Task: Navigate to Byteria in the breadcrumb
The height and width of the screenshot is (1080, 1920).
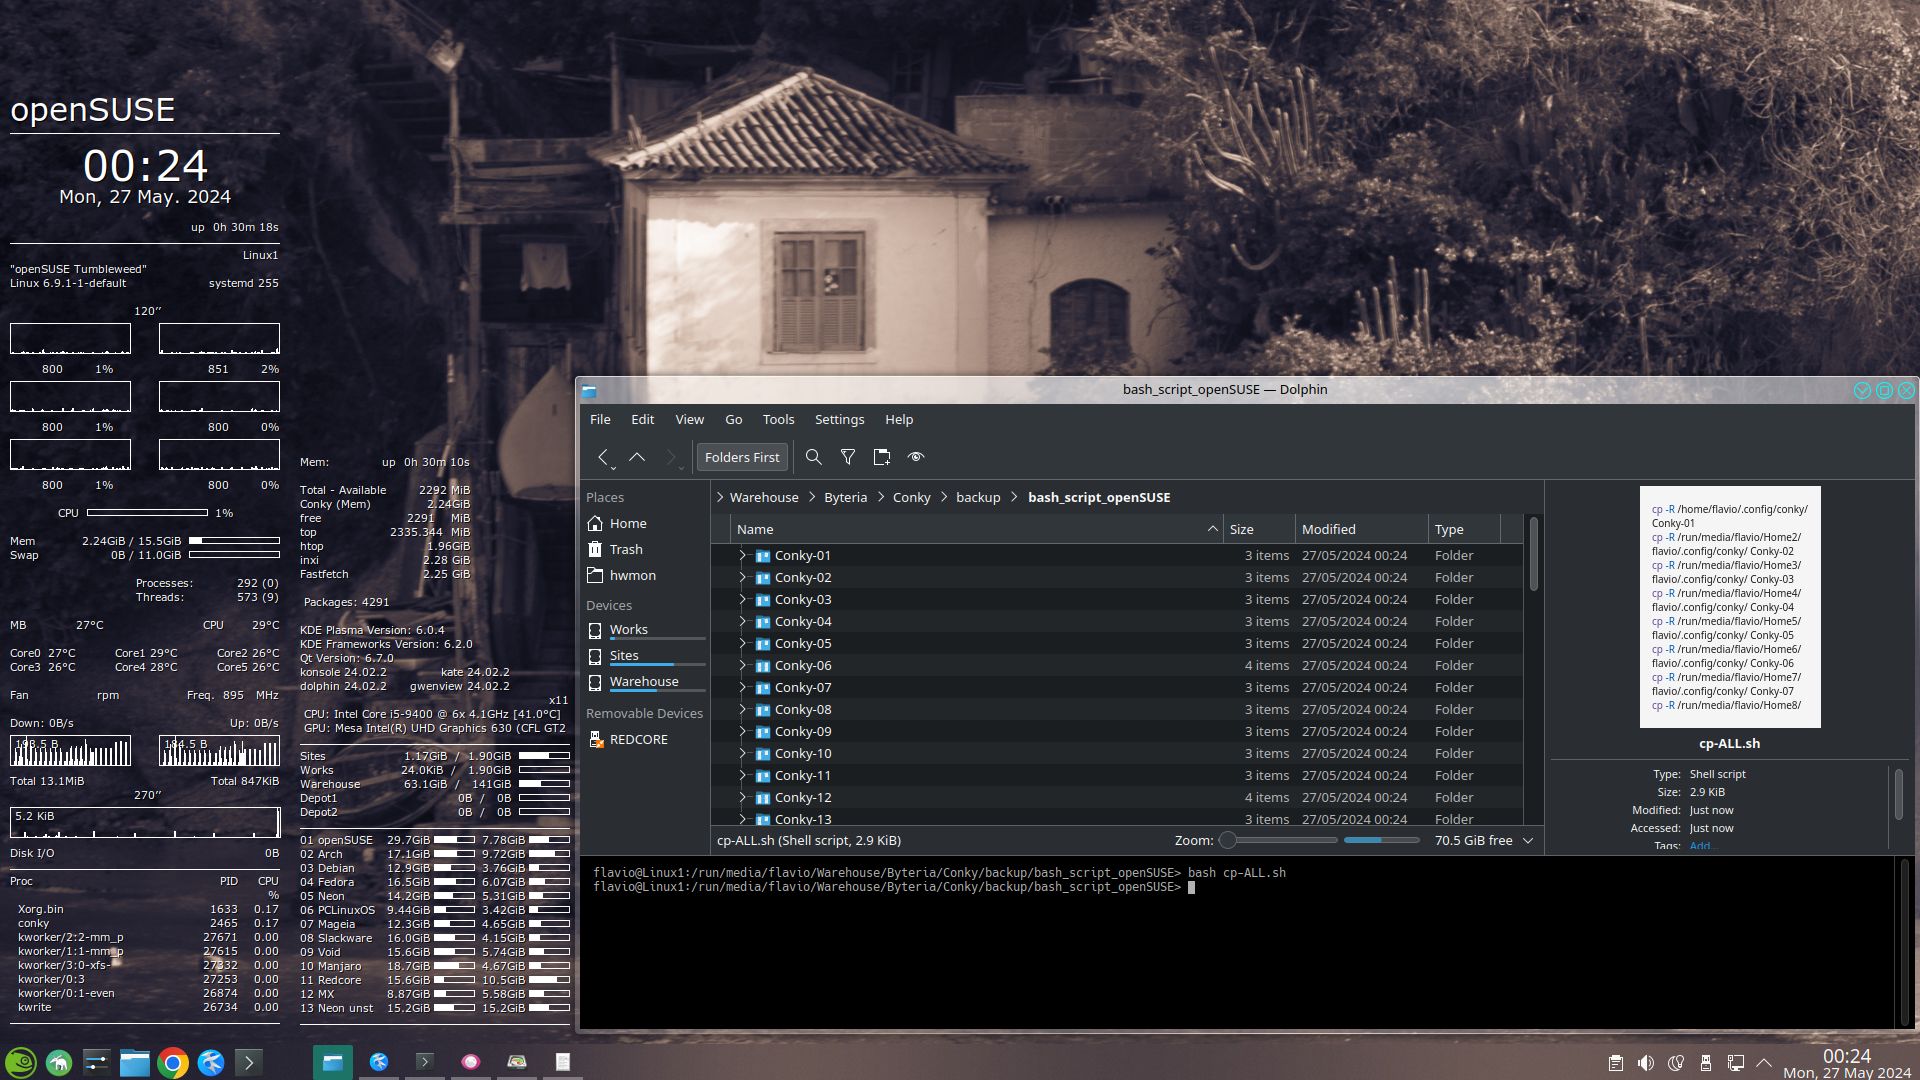Action: (846, 497)
